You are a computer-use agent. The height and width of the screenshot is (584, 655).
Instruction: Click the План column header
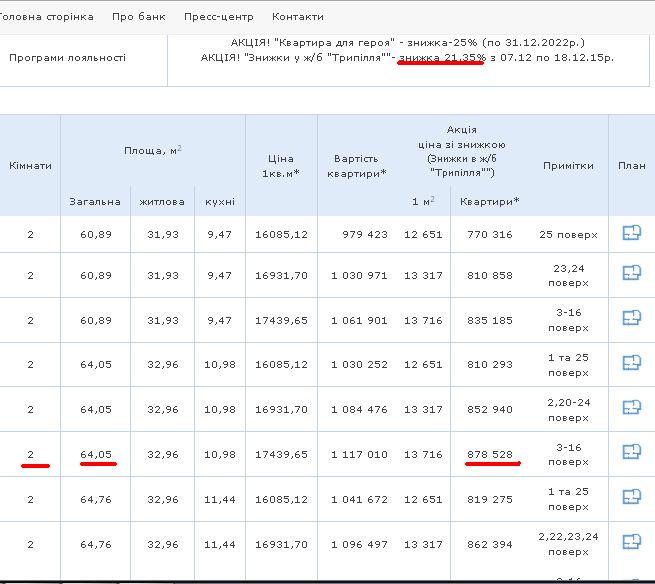[632, 166]
